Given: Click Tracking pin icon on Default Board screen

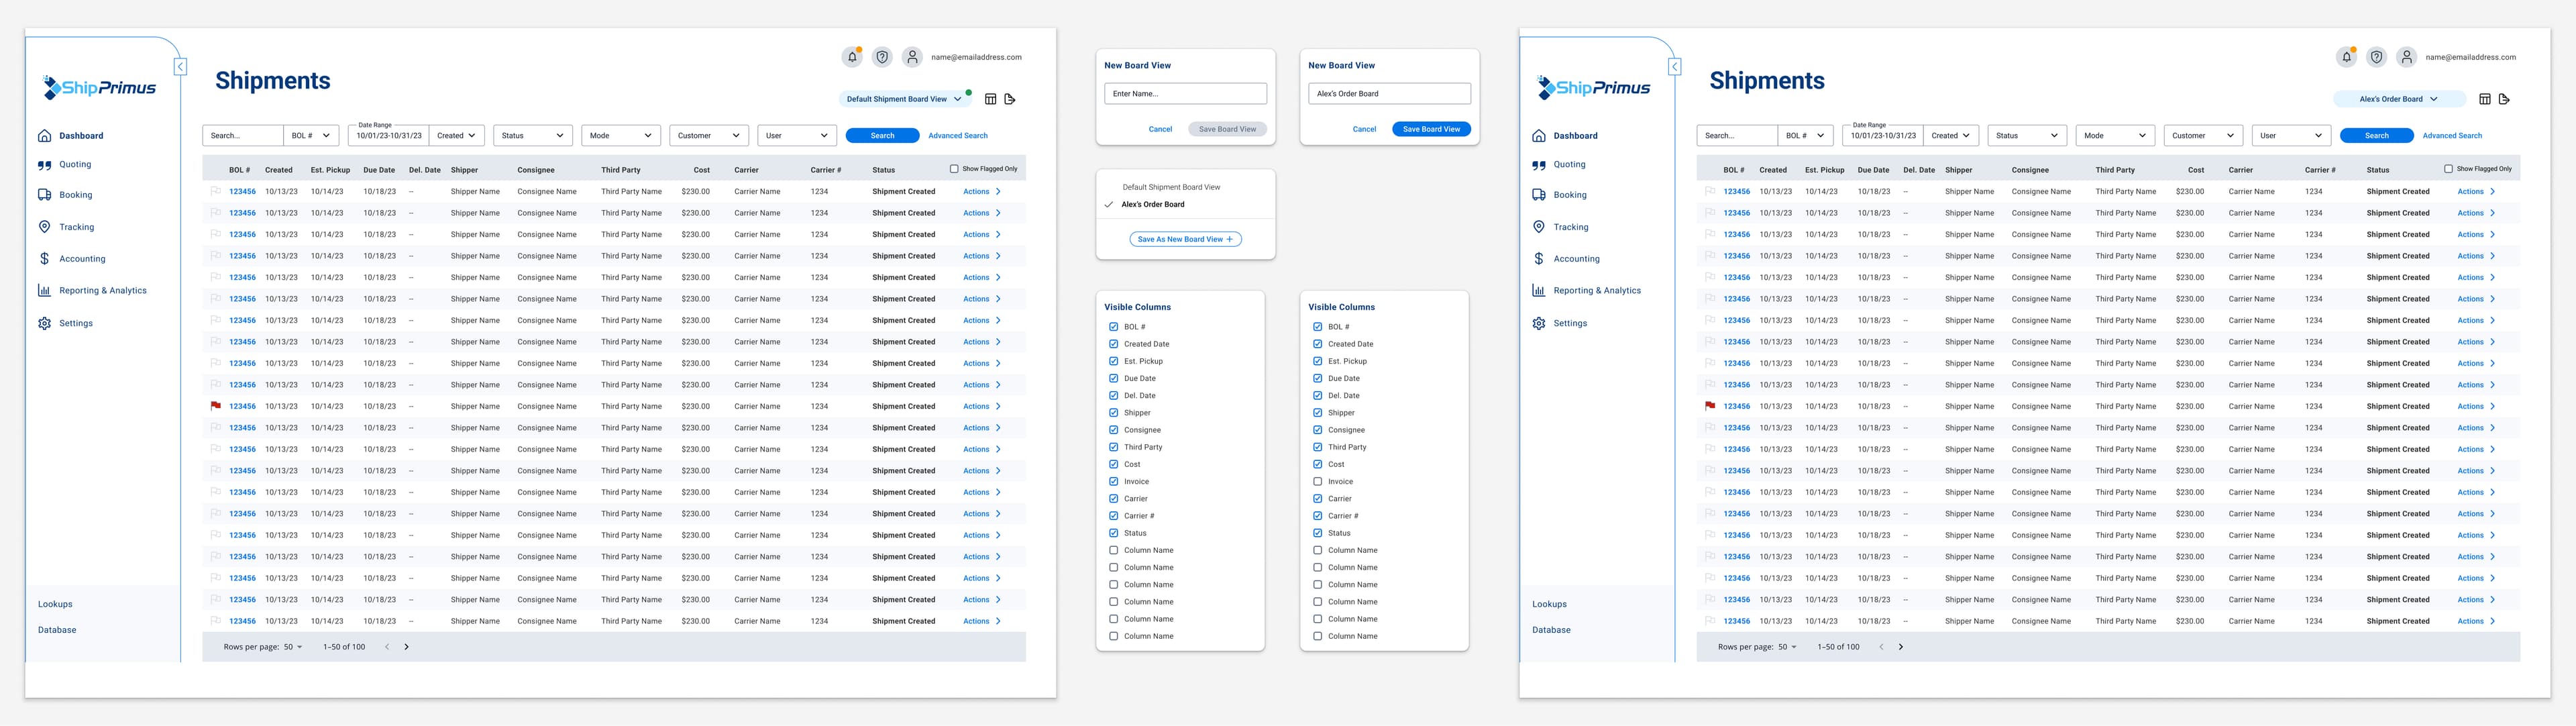Looking at the screenshot, I should pos(44,227).
